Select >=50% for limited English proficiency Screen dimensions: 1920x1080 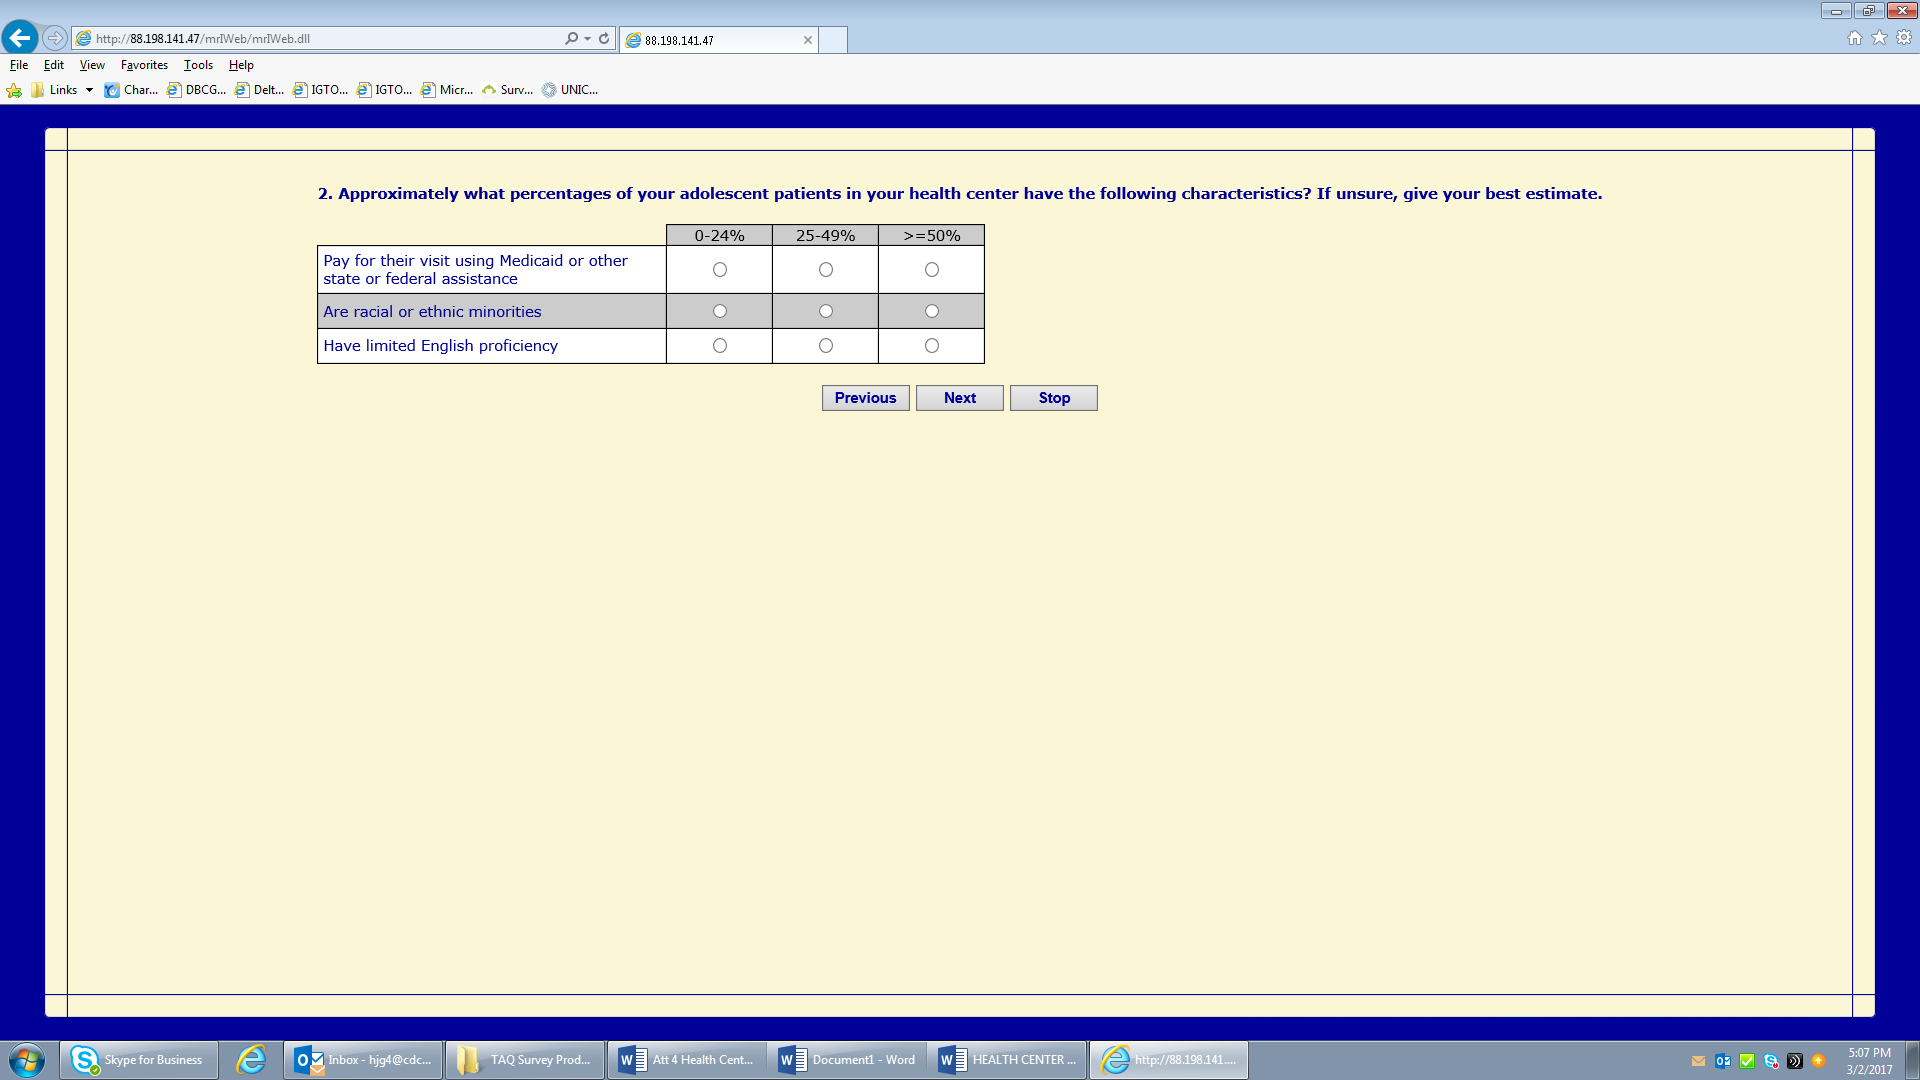coord(932,346)
